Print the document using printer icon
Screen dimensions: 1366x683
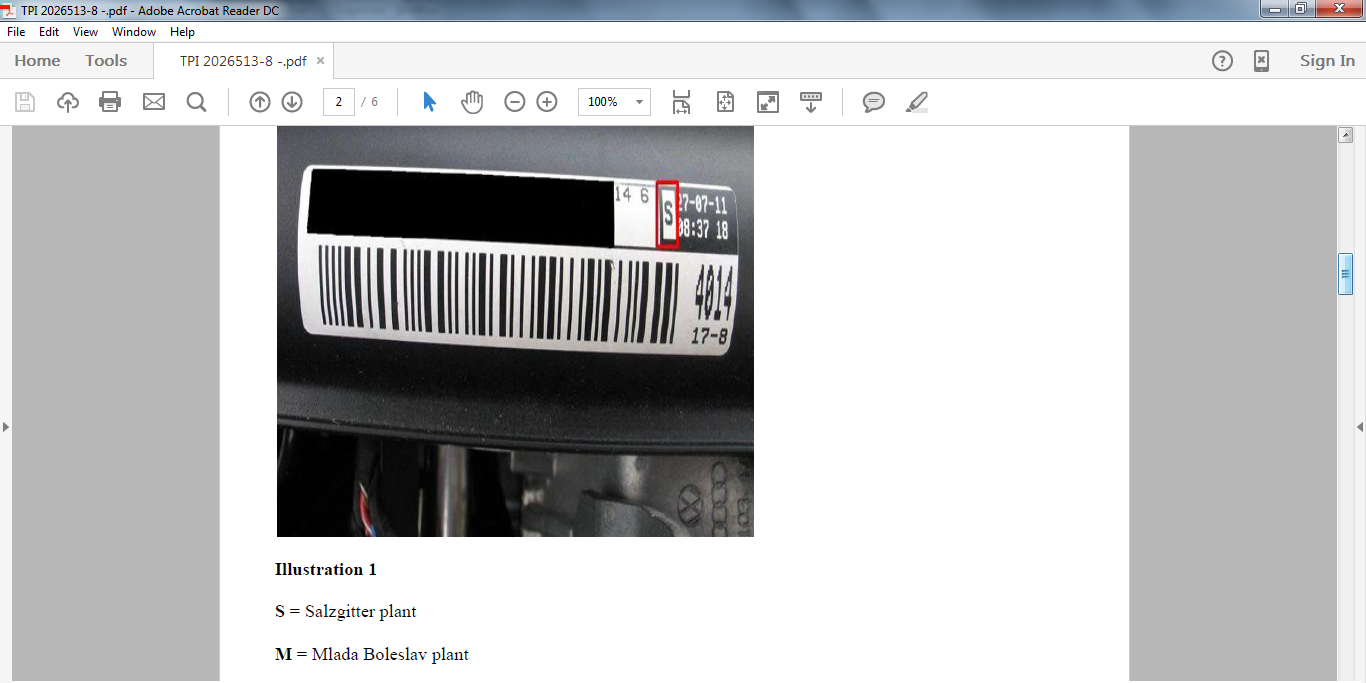[x=110, y=102]
